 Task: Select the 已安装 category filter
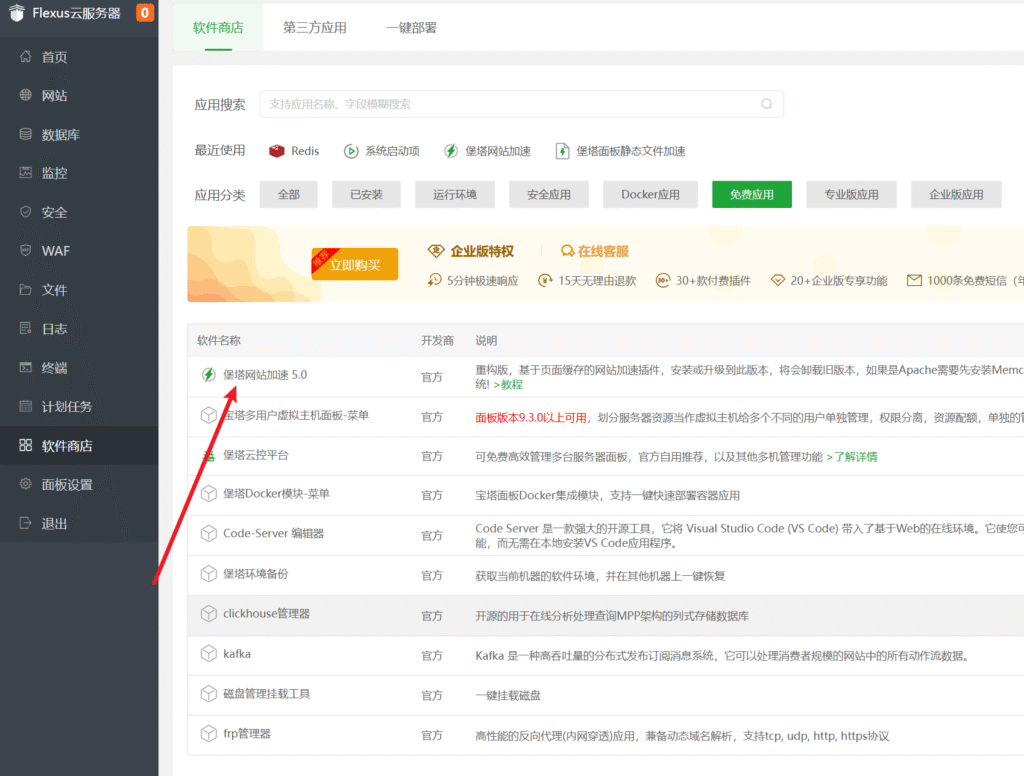tap(366, 194)
